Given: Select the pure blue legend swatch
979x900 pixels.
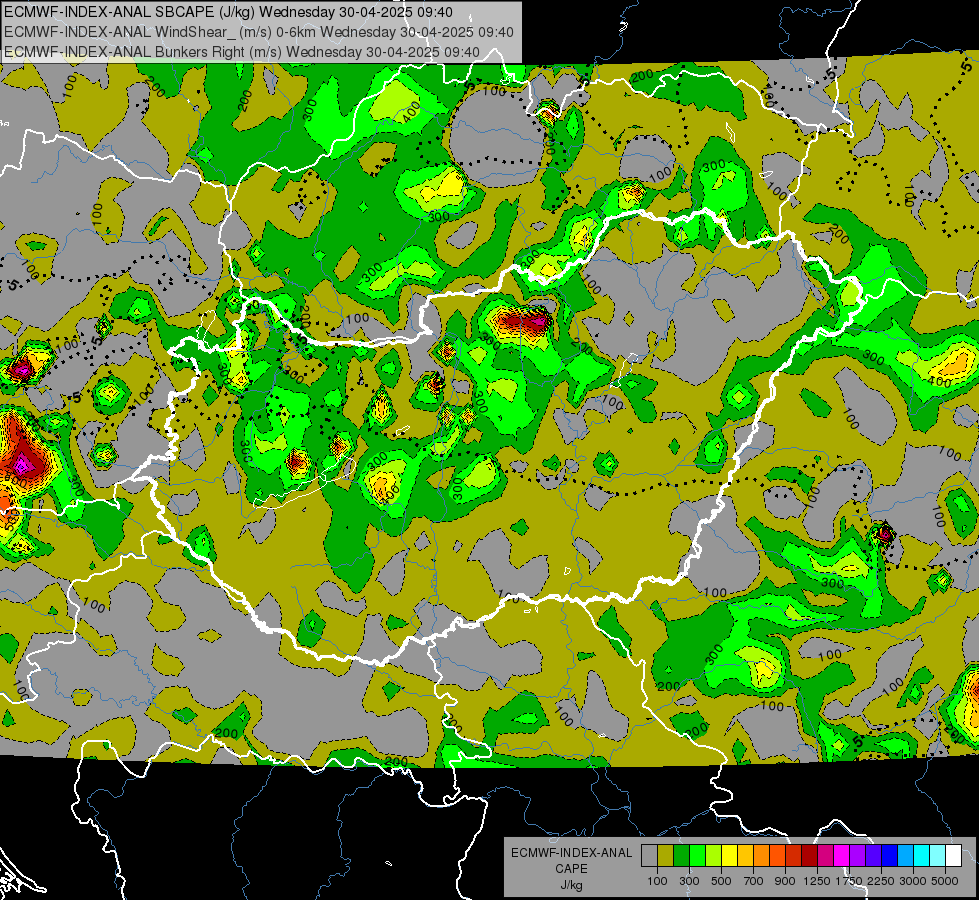Looking at the screenshot, I should (889, 855).
